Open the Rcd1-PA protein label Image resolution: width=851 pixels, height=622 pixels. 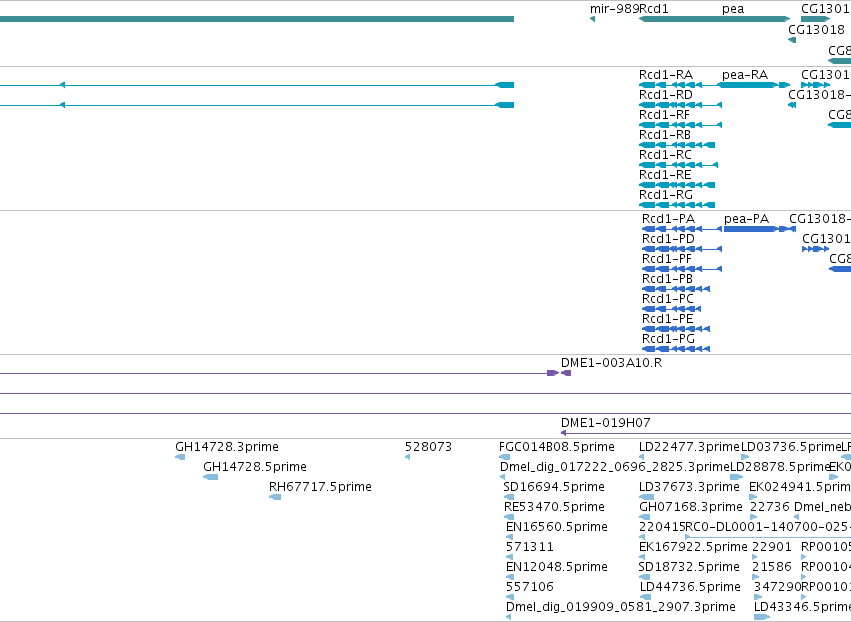click(668, 219)
